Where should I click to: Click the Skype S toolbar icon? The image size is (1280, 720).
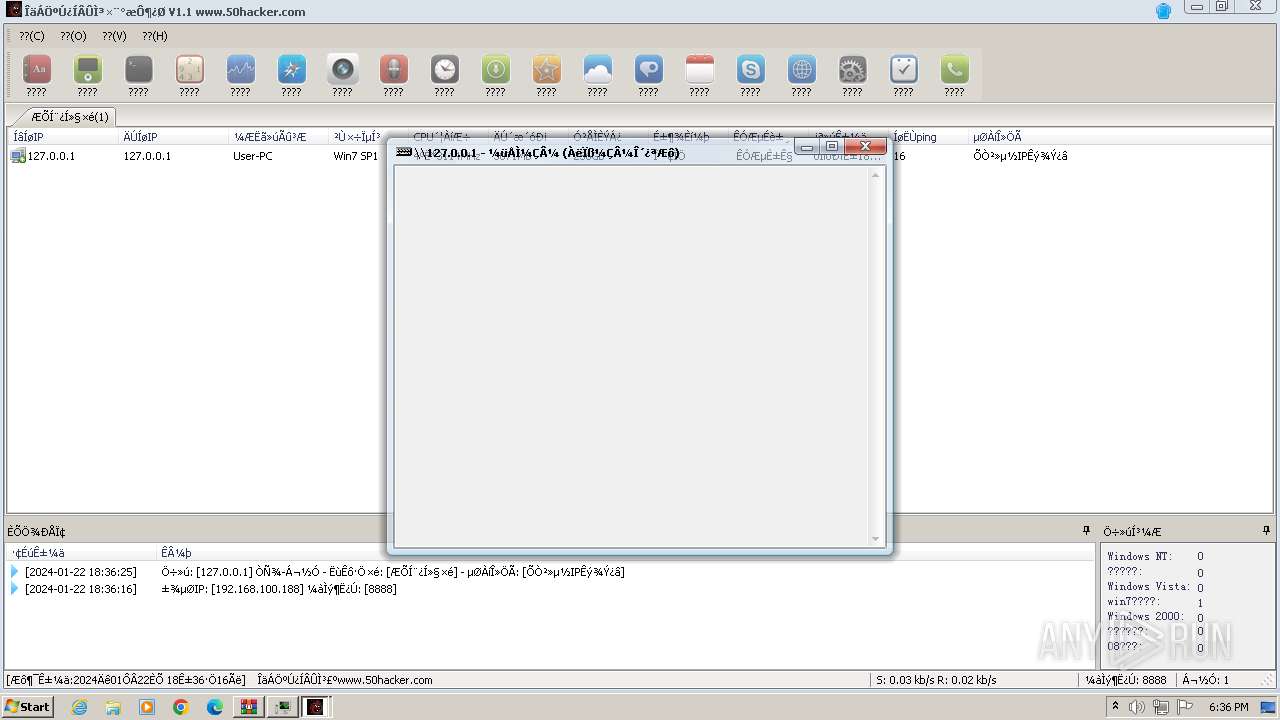click(x=751, y=69)
